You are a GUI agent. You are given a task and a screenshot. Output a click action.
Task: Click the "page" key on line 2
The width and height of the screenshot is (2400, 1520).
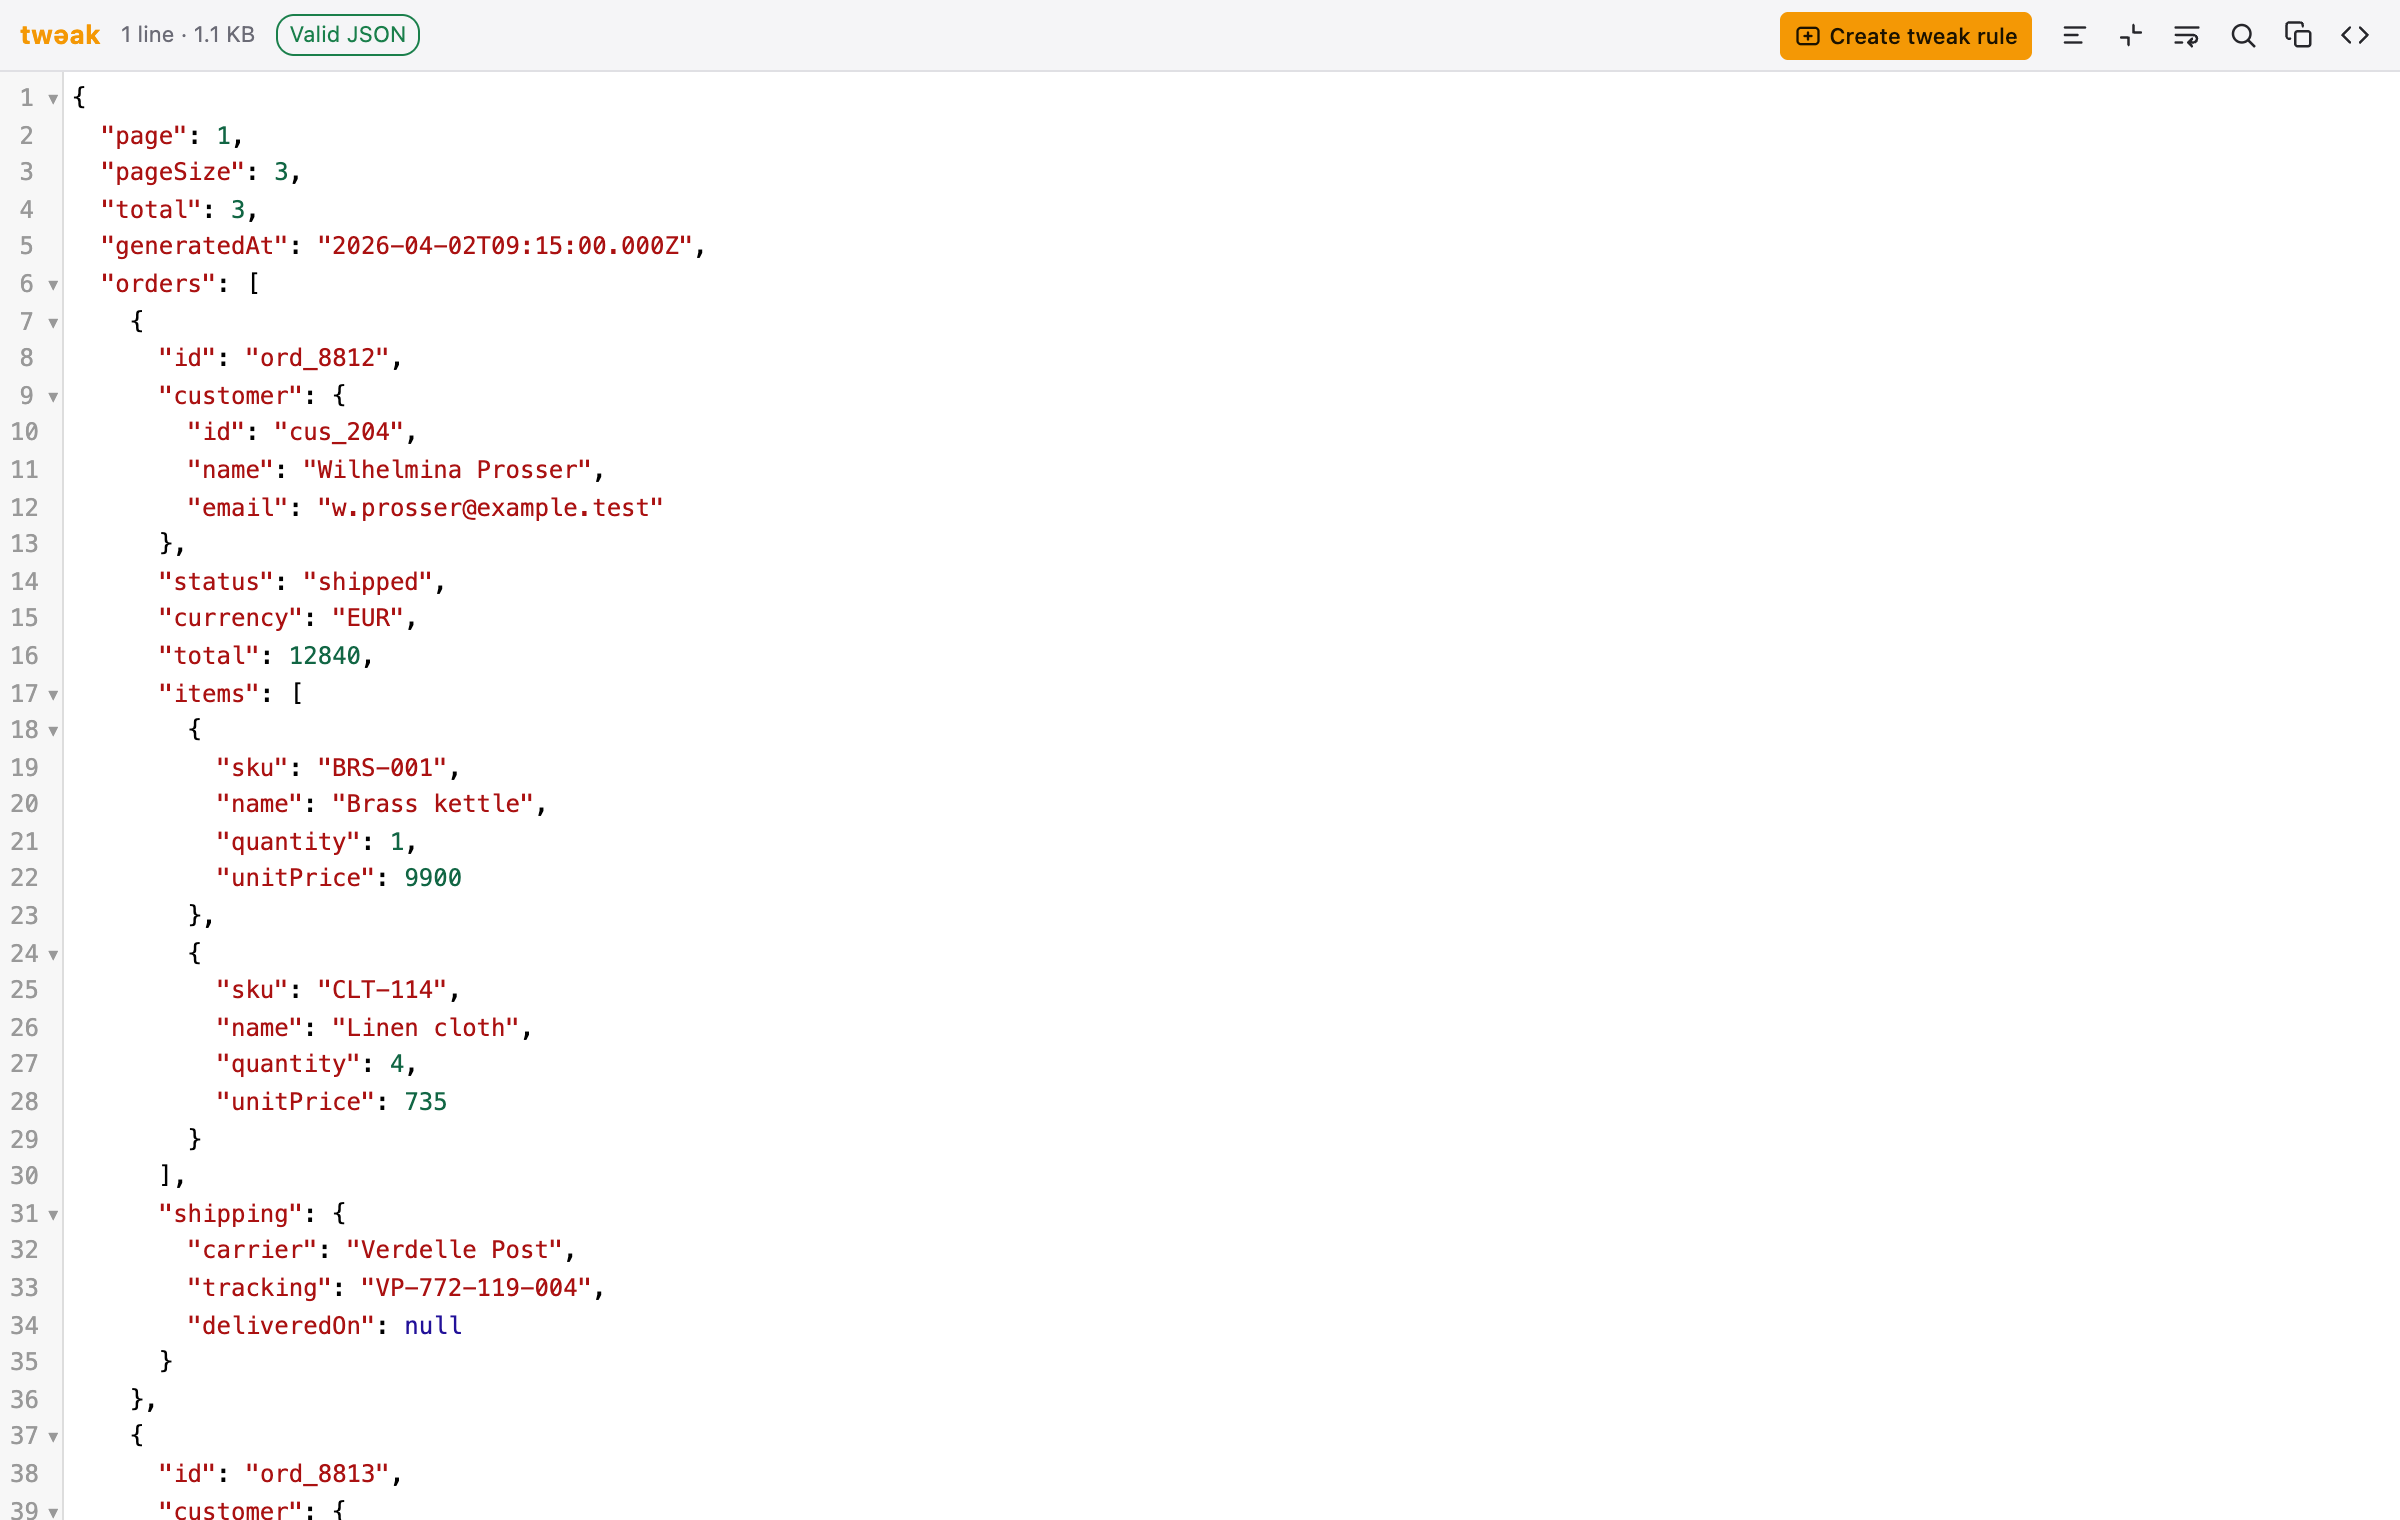pyautogui.click(x=144, y=136)
